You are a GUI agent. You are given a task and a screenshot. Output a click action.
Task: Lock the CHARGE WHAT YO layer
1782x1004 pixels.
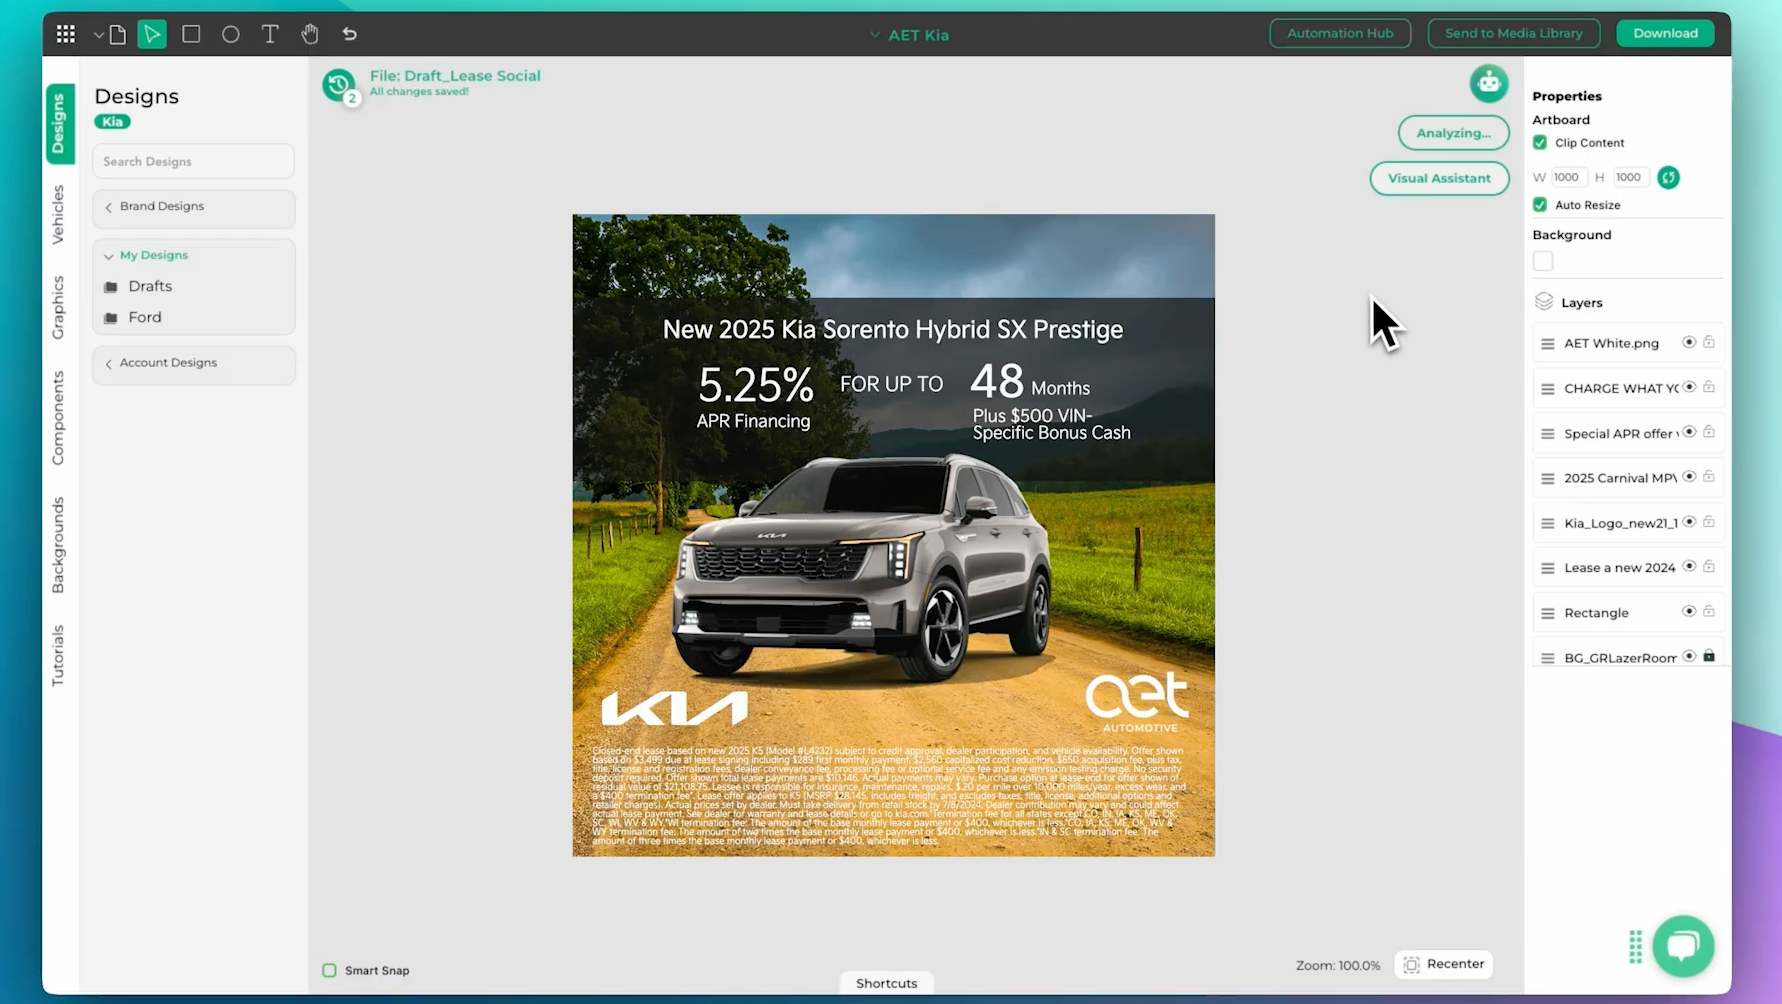pos(1709,387)
